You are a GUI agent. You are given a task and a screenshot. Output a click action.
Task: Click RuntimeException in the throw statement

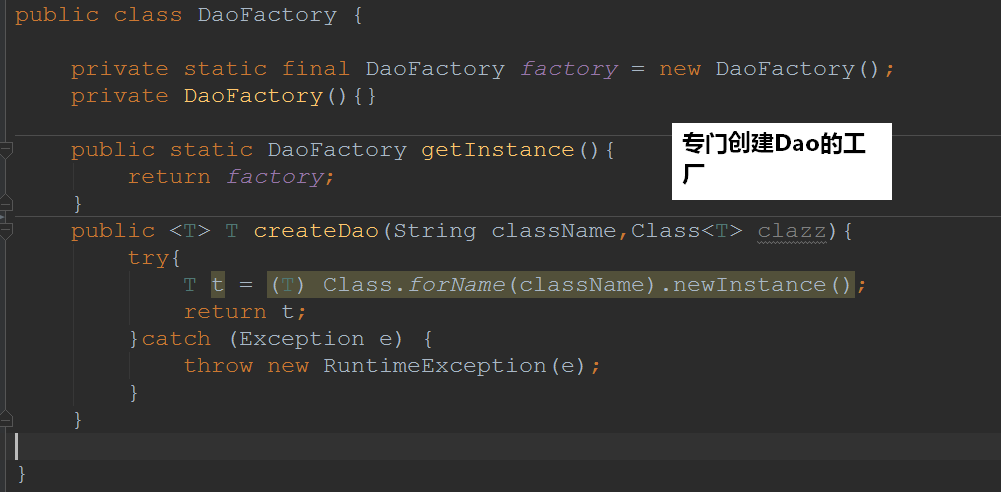pyautogui.click(x=434, y=366)
